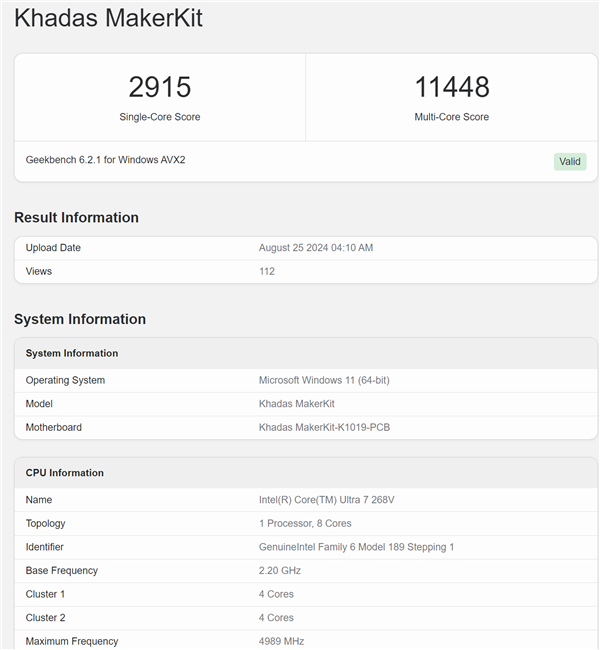The width and height of the screenshot is (600, 650).
Task: Click the Khadas MakerKit page title
Action: [x=108, y=18]
